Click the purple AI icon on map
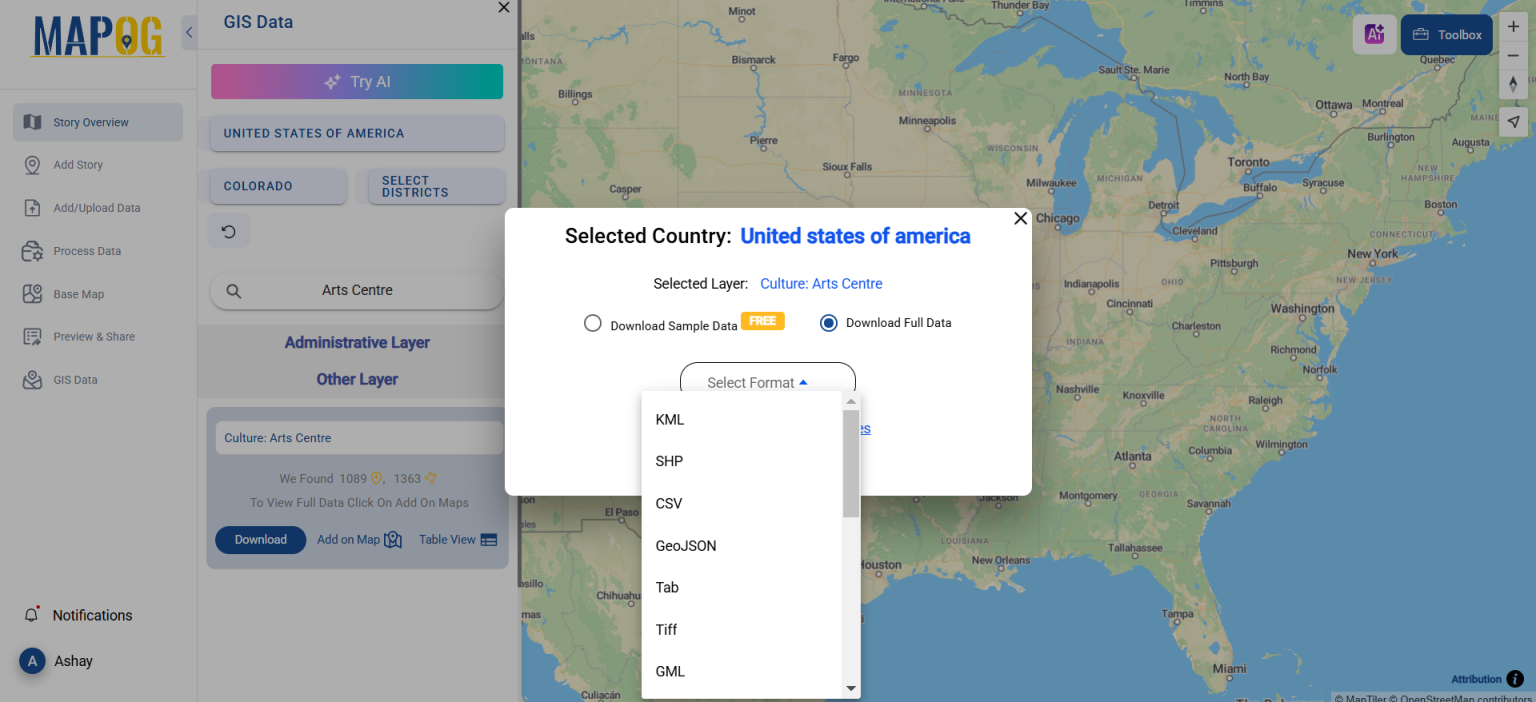Screen dimensions: 1536x702 click(1375, 35)
